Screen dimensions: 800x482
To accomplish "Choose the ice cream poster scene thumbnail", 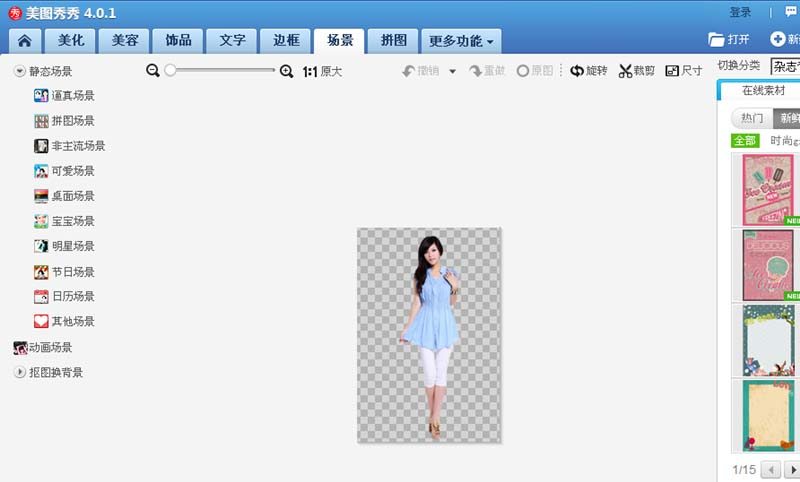I will [768, 190].
